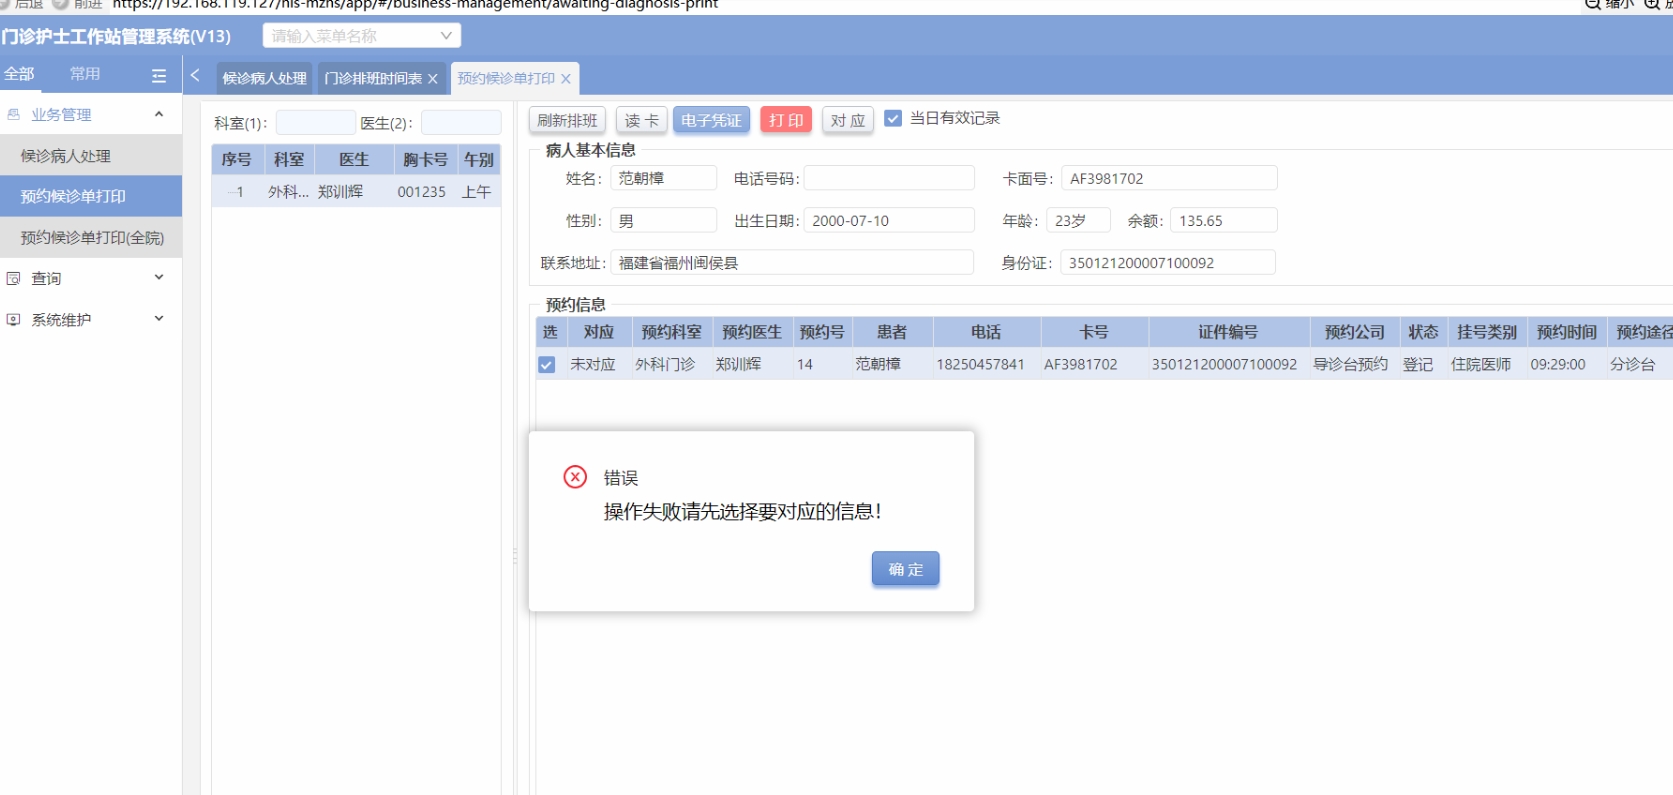The width and height of the screenshot is (1673, 795).
Task: Expand the 查询 section chevron
Action: point(159,277)
